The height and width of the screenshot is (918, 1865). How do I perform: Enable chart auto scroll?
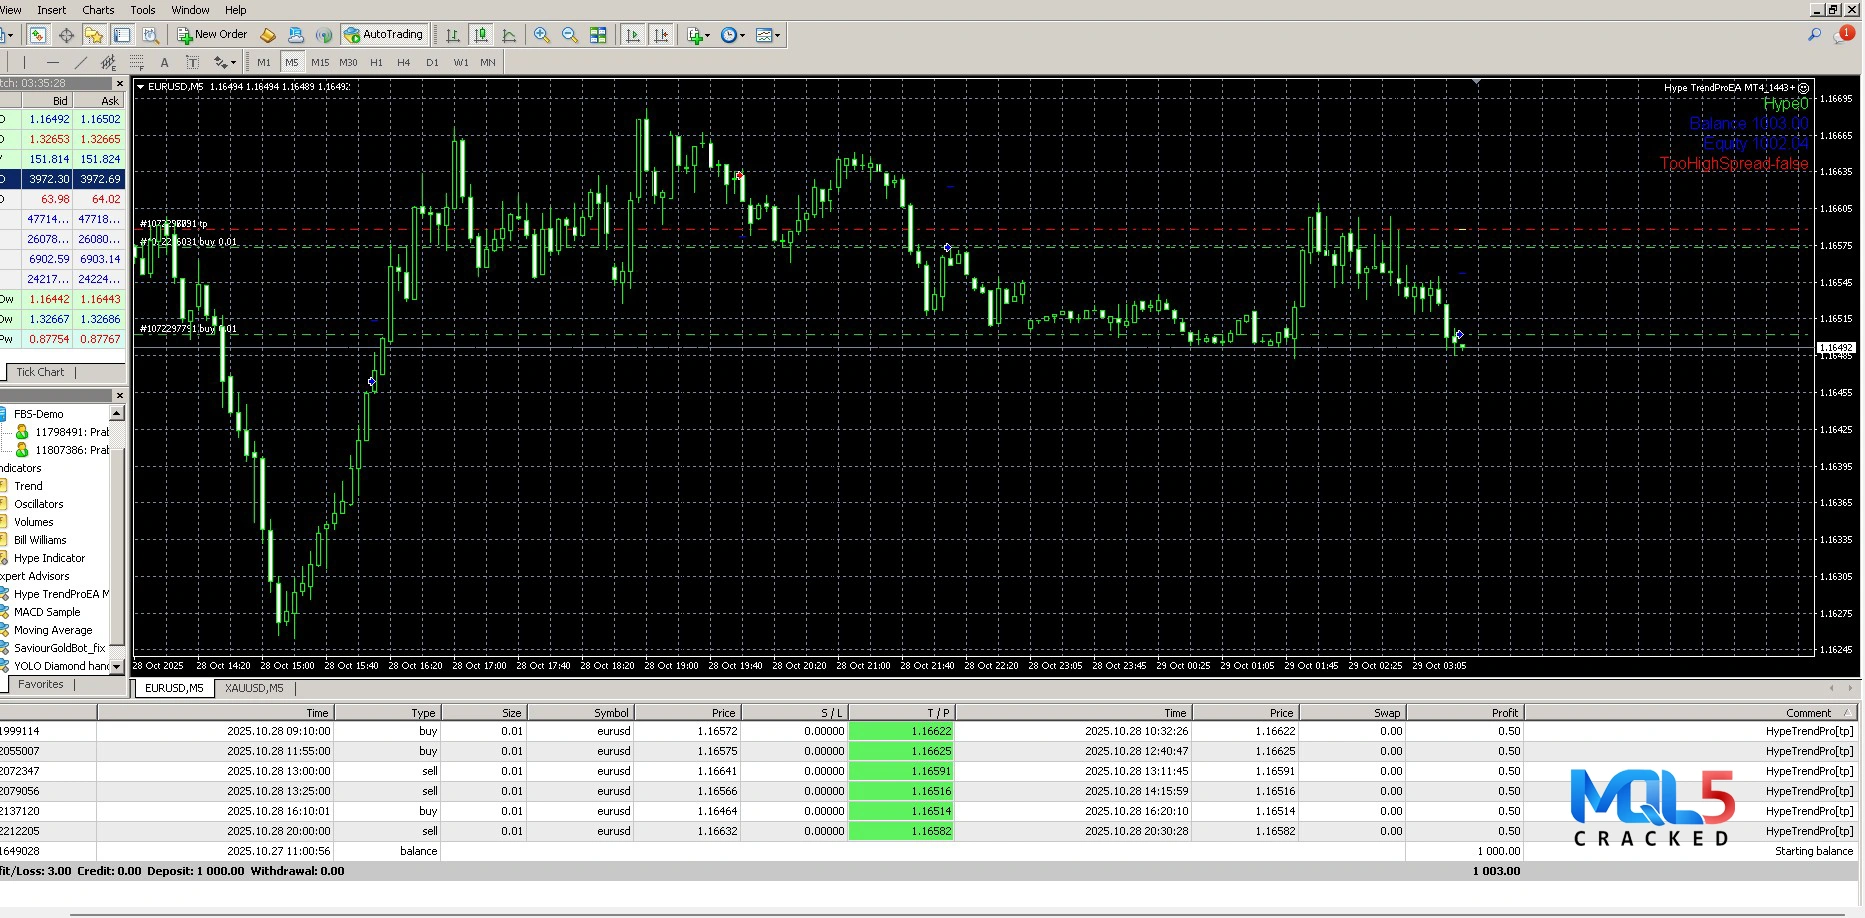tap(633, 35)
